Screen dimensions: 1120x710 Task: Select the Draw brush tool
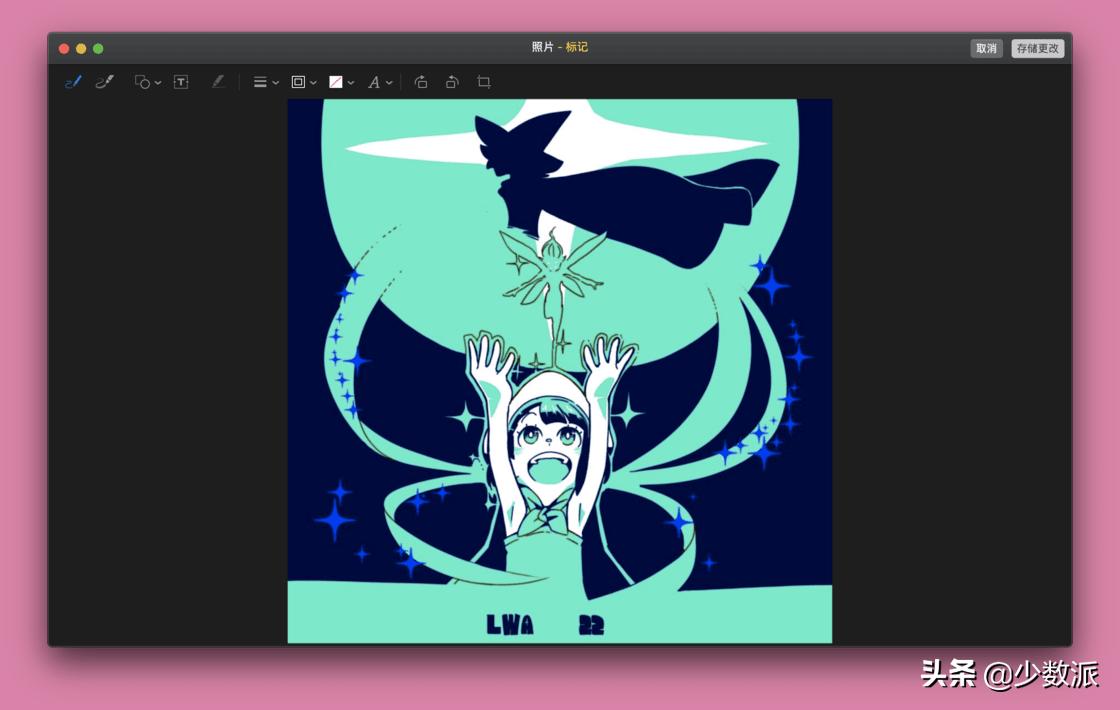(105, 82)
